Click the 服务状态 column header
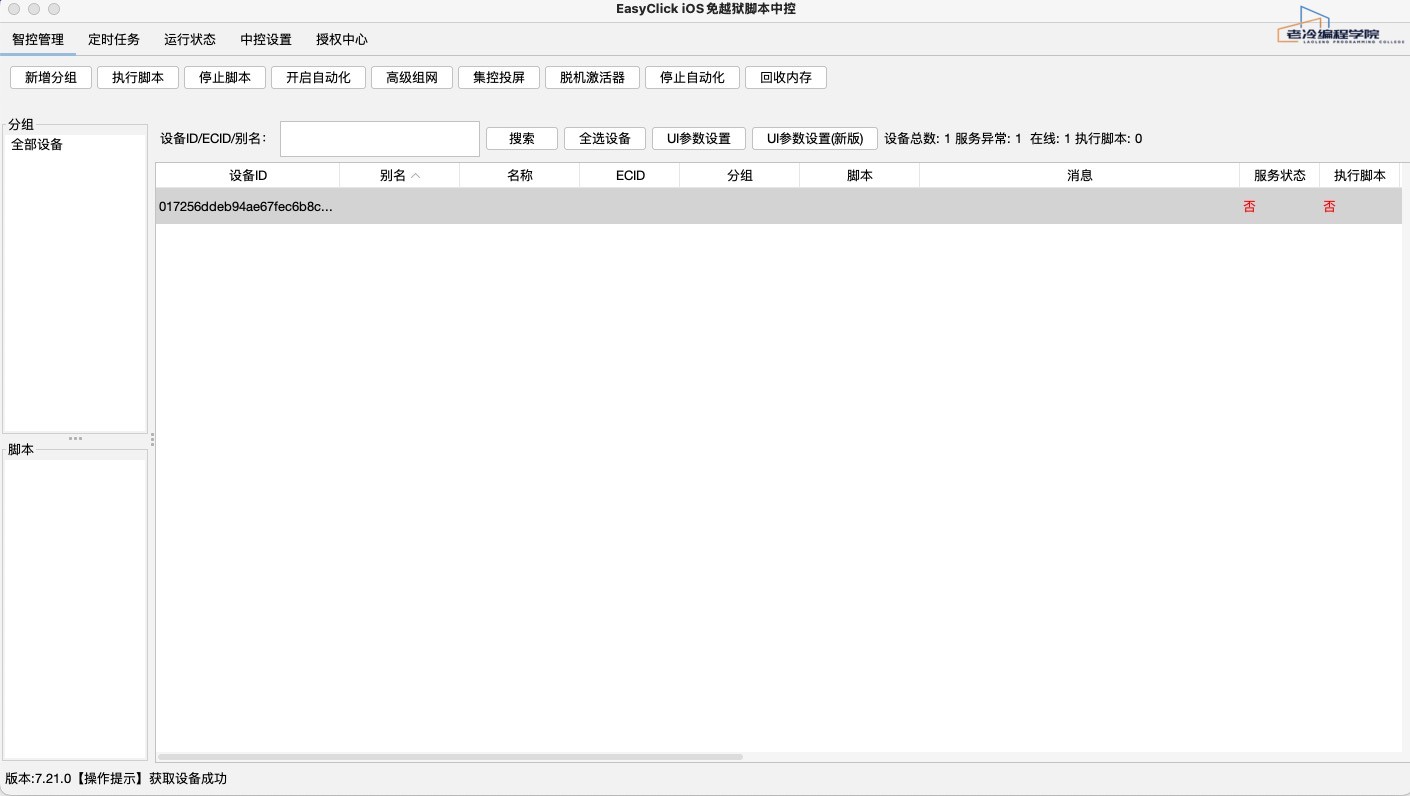 [1280, 175]
